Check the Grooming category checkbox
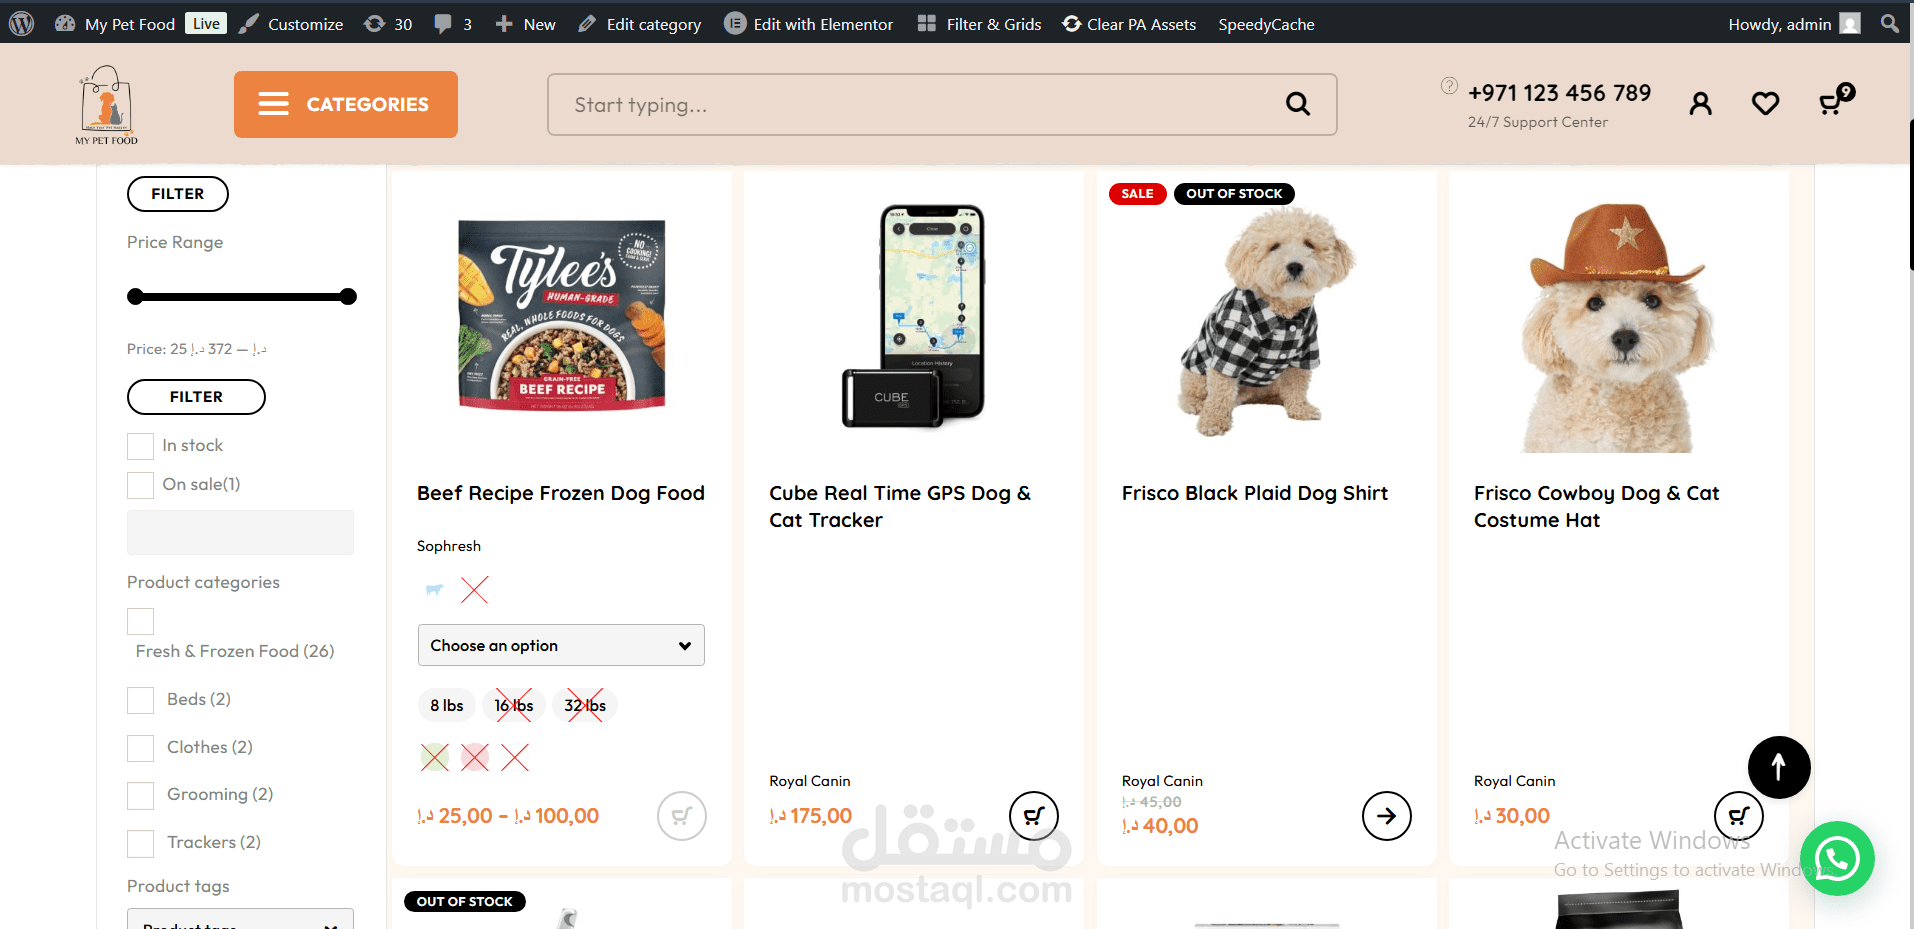Viewport: 1914px width, 929px height. pos(140,795)
